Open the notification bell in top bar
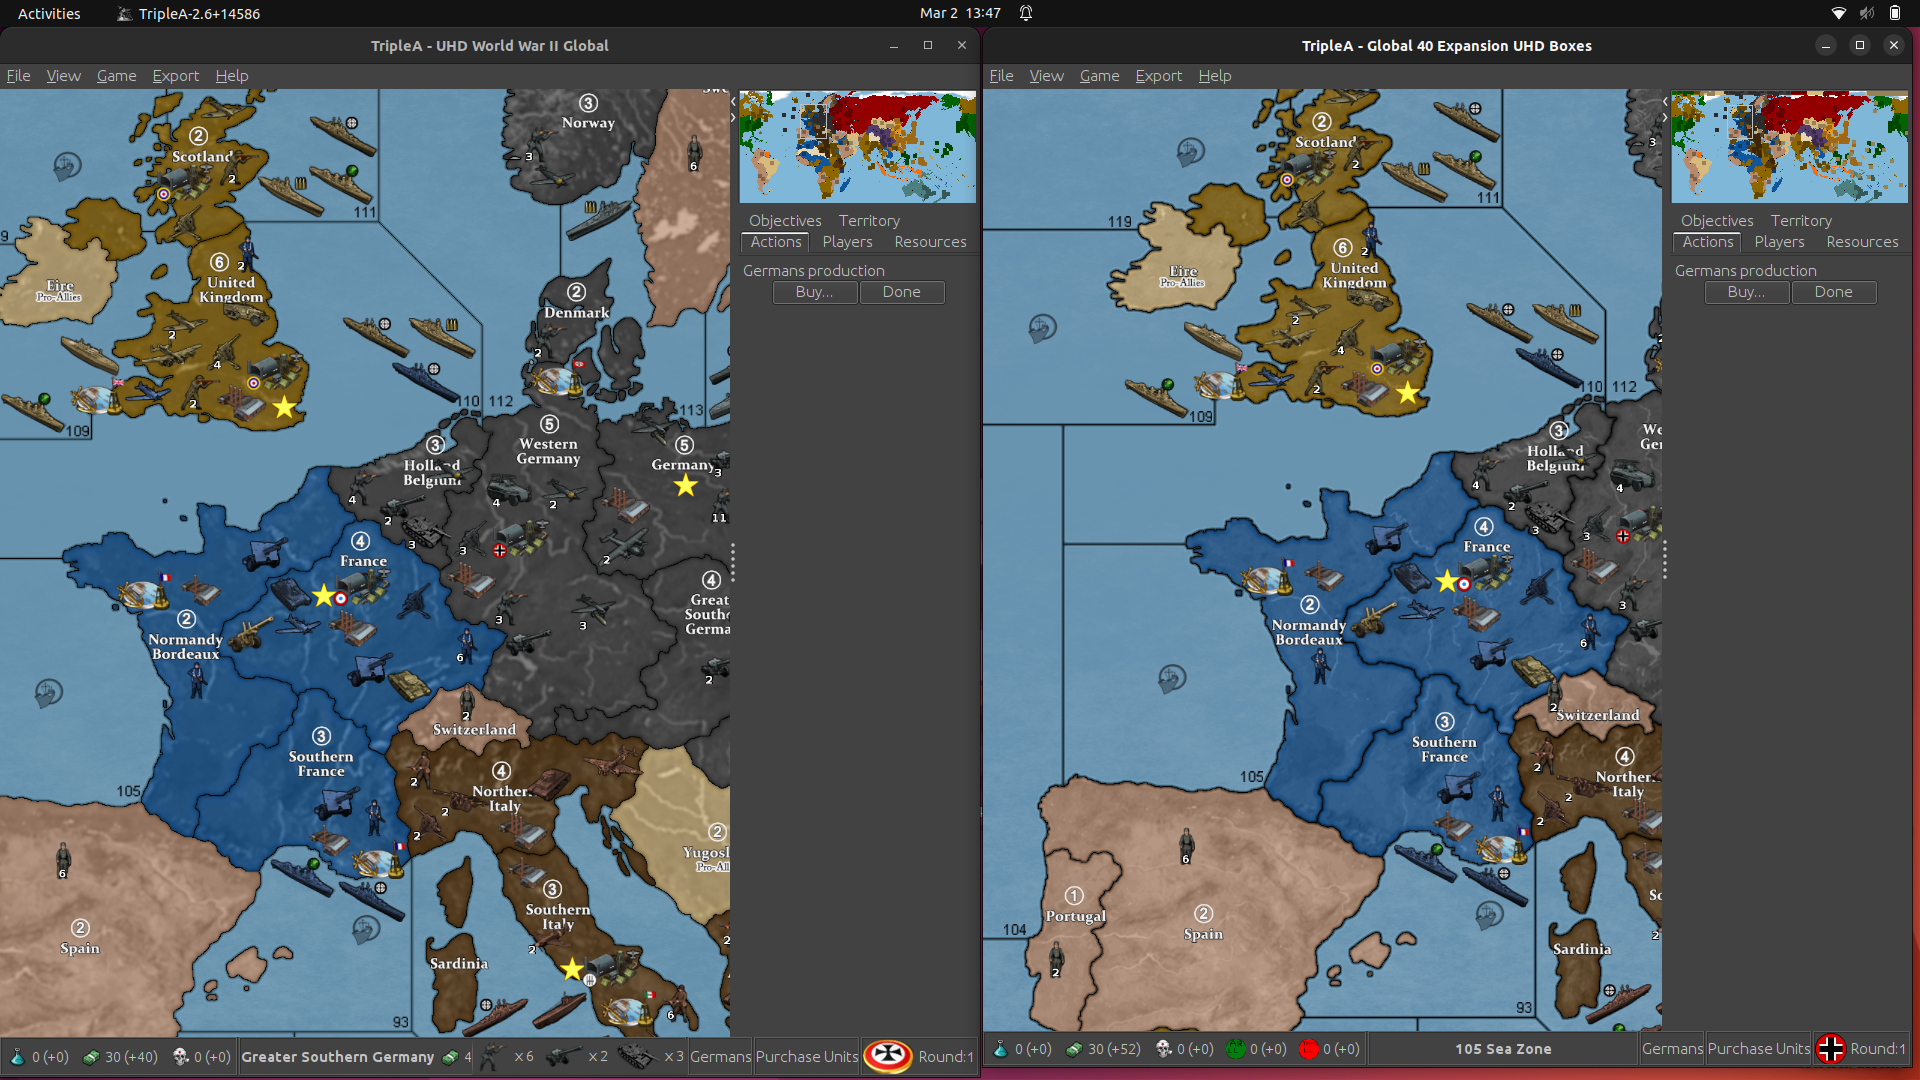The width and height of the screenshot is (1920, 1080). tap(1026, 13)
